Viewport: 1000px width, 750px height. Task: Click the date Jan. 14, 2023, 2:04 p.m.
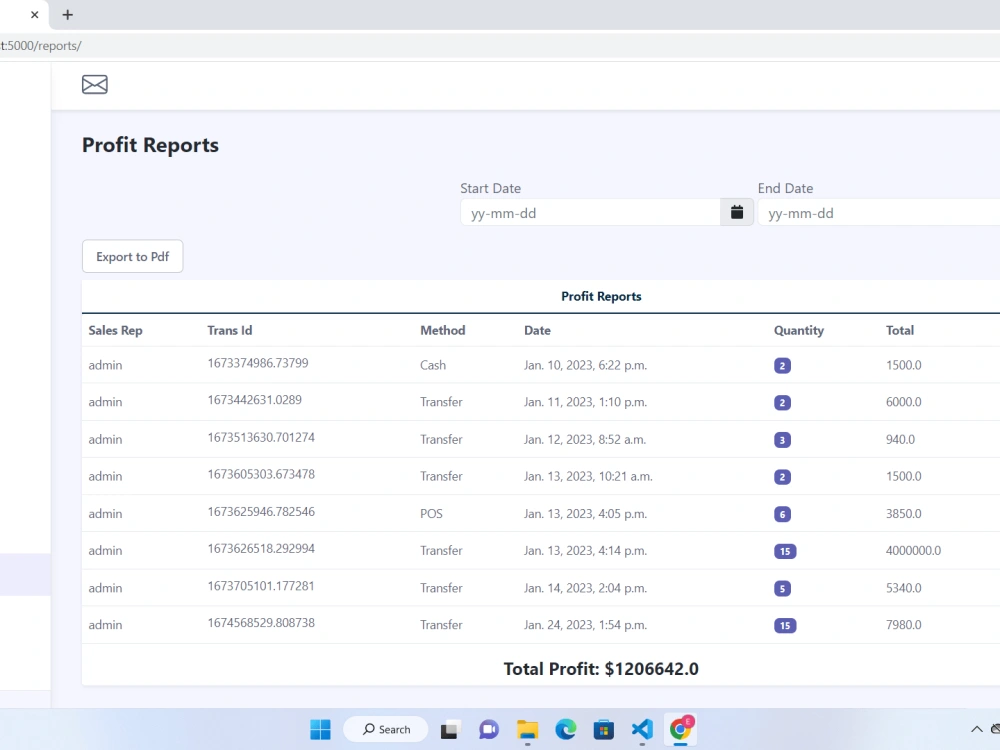pyautogui.click(x=585, y=588)
